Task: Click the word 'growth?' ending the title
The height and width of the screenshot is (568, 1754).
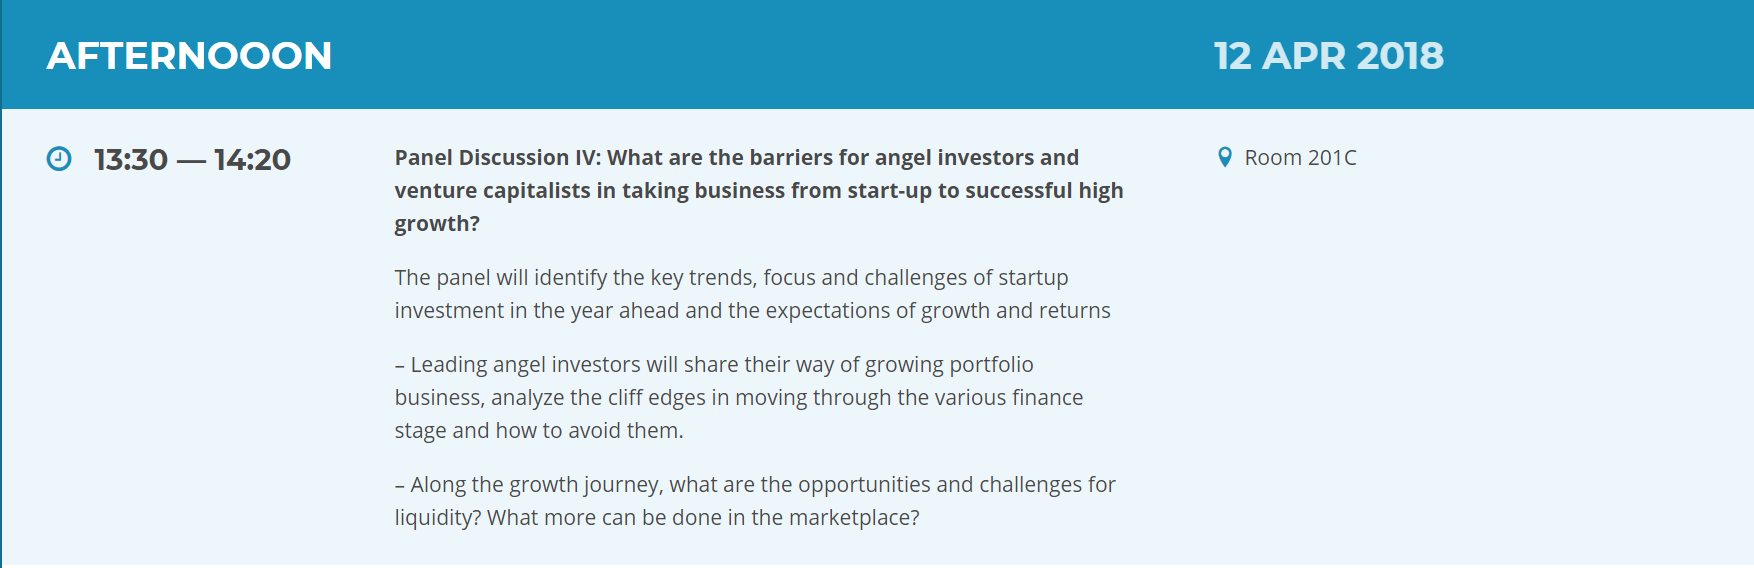Action: tap(437, 224)
